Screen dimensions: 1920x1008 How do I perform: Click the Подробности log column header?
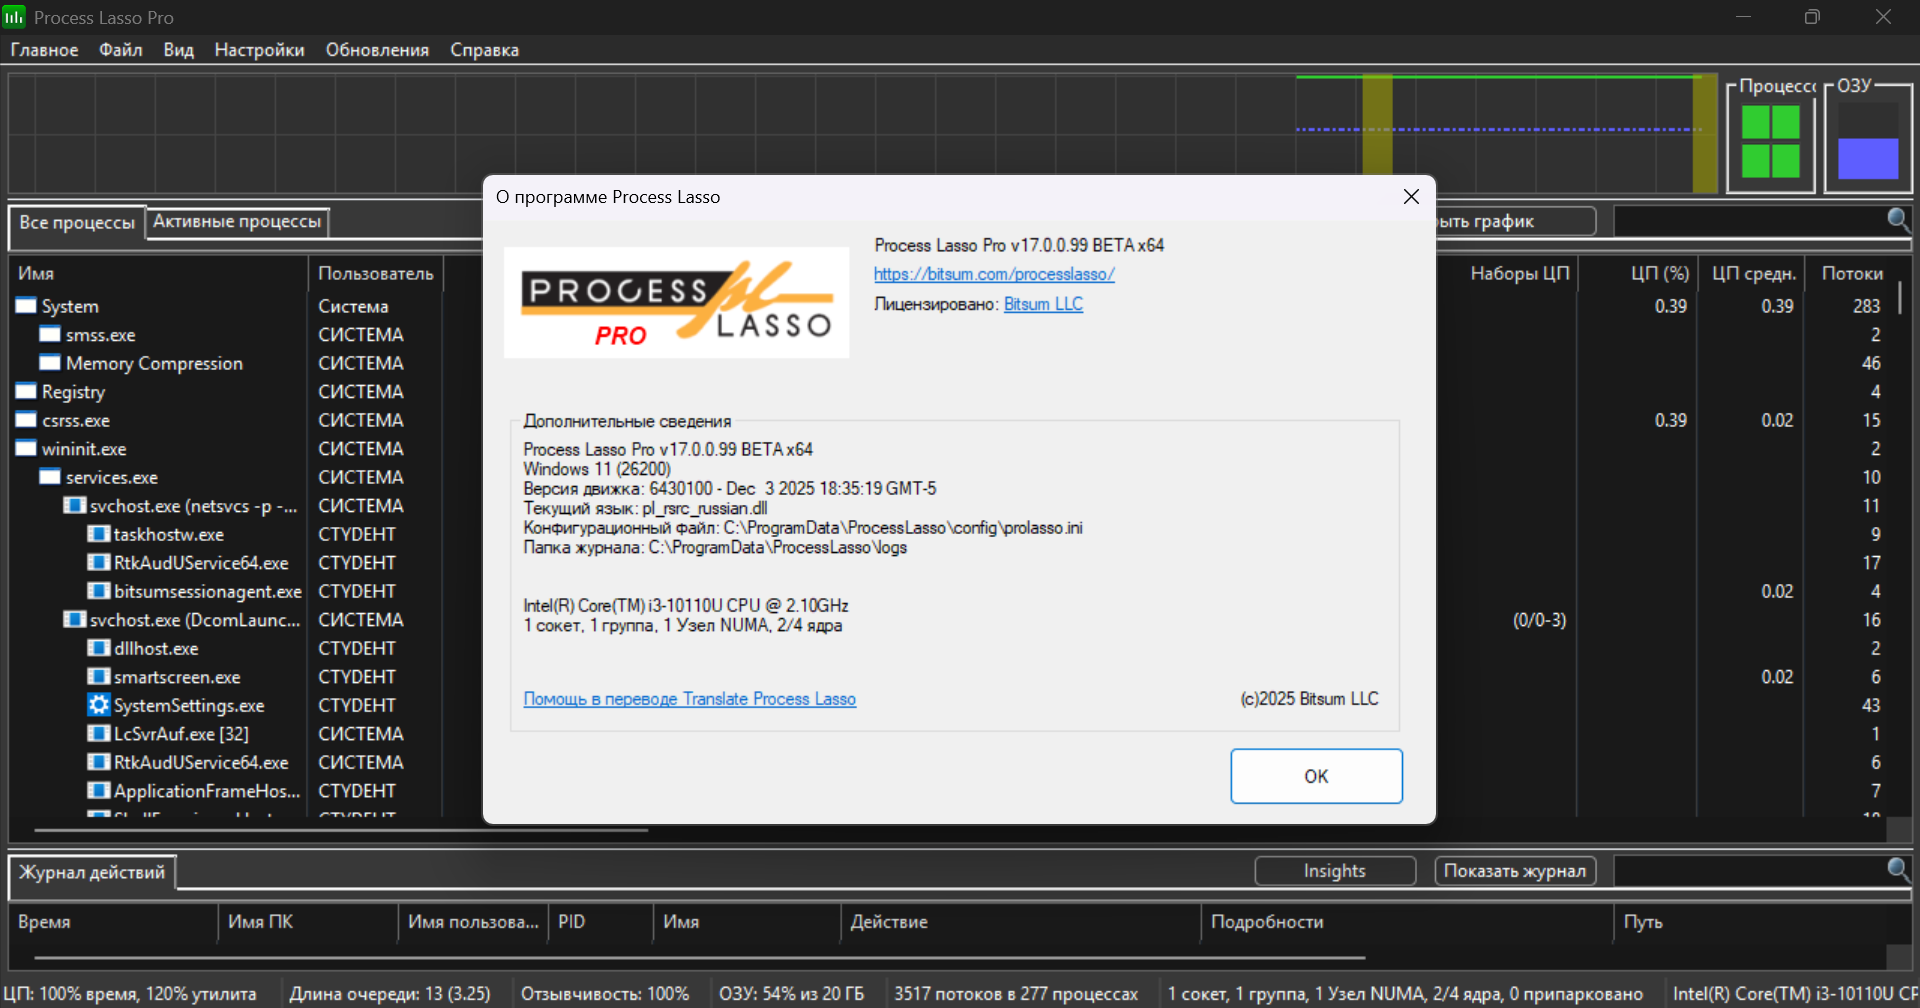click(1407, 922)
